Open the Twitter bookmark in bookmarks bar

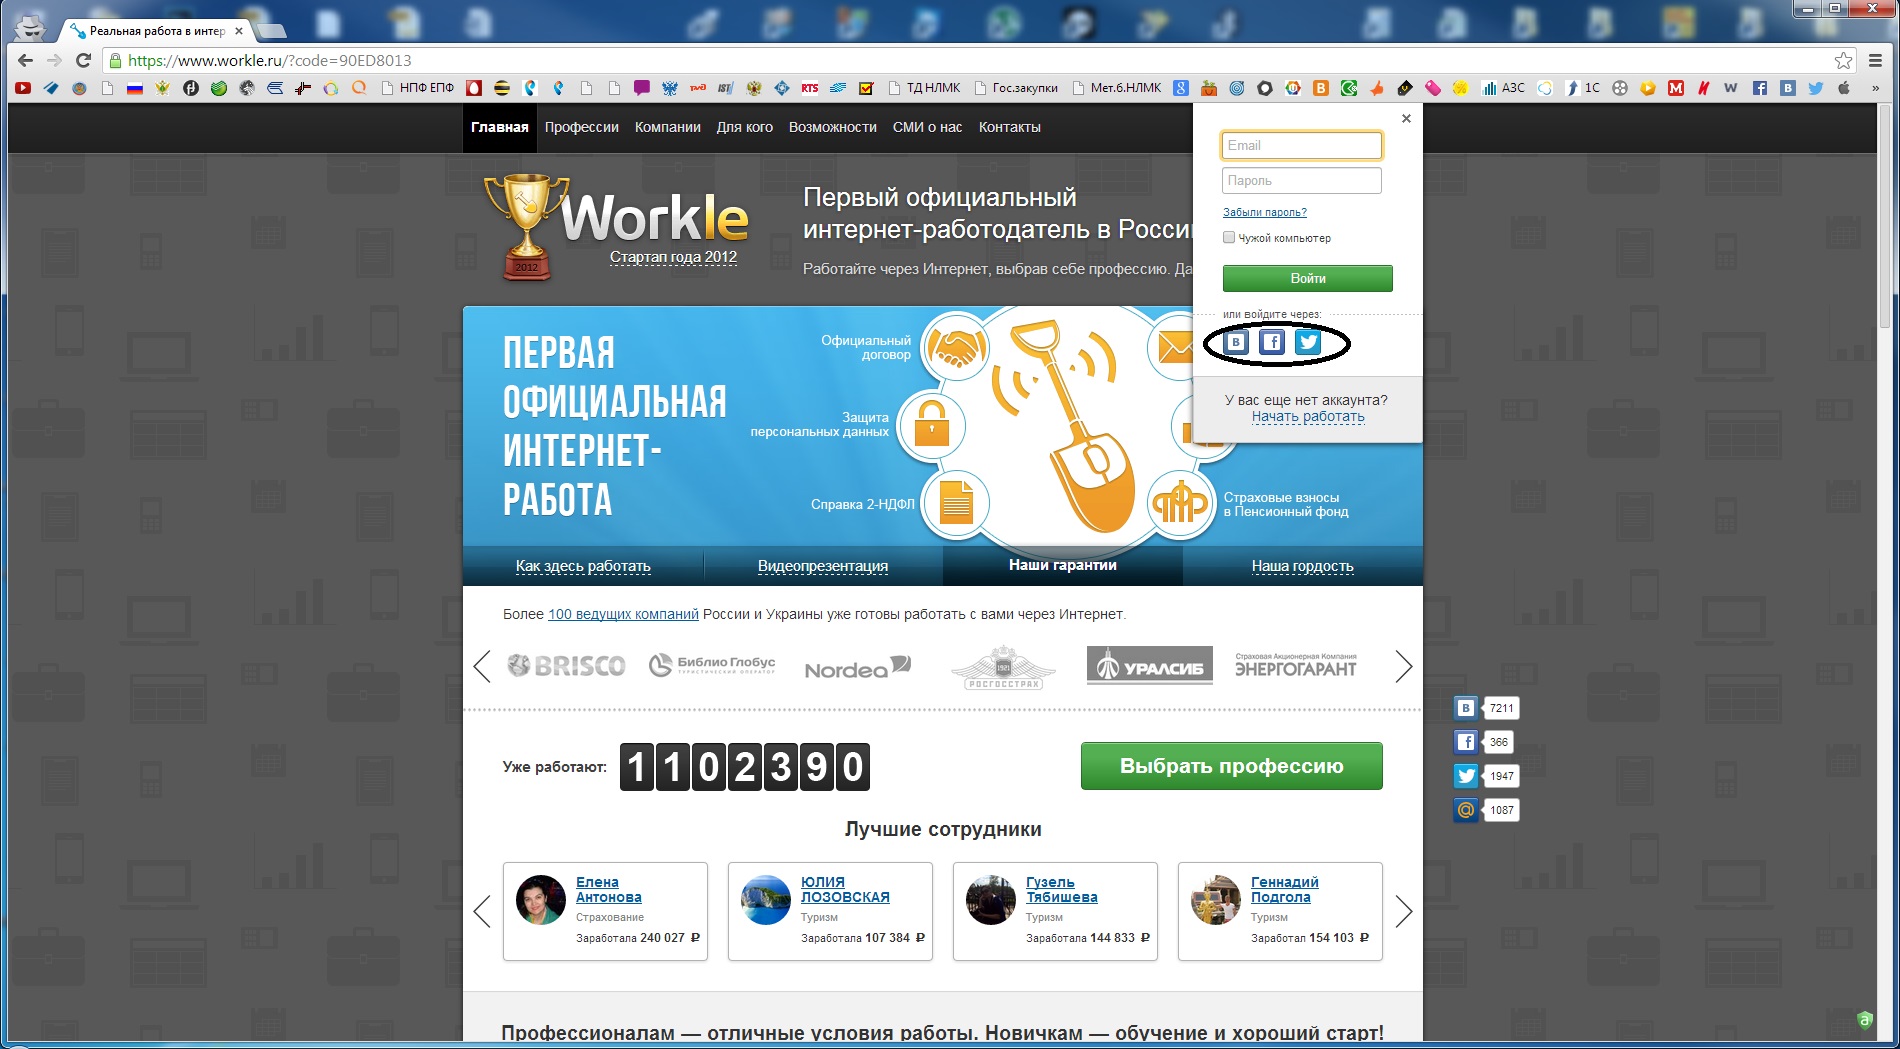tap(1816, 88)
